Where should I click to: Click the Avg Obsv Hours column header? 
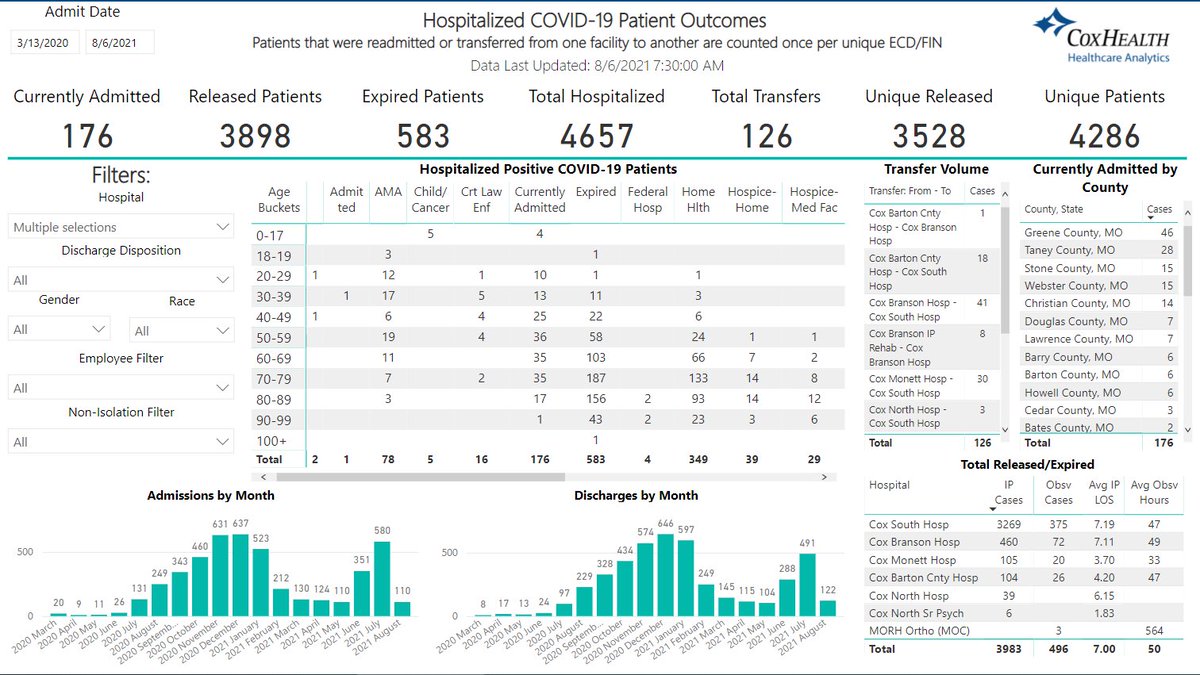click(1153, 492)
